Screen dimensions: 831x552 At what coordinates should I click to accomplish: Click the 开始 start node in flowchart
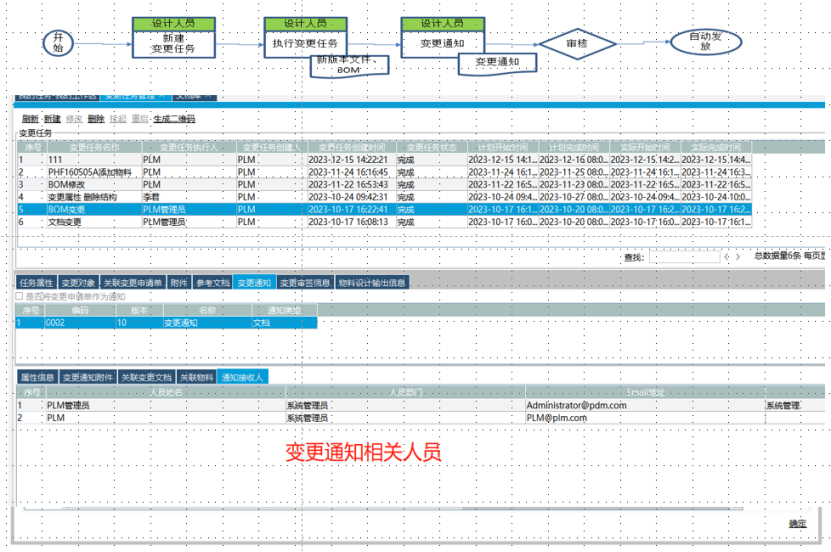[58, 42]
